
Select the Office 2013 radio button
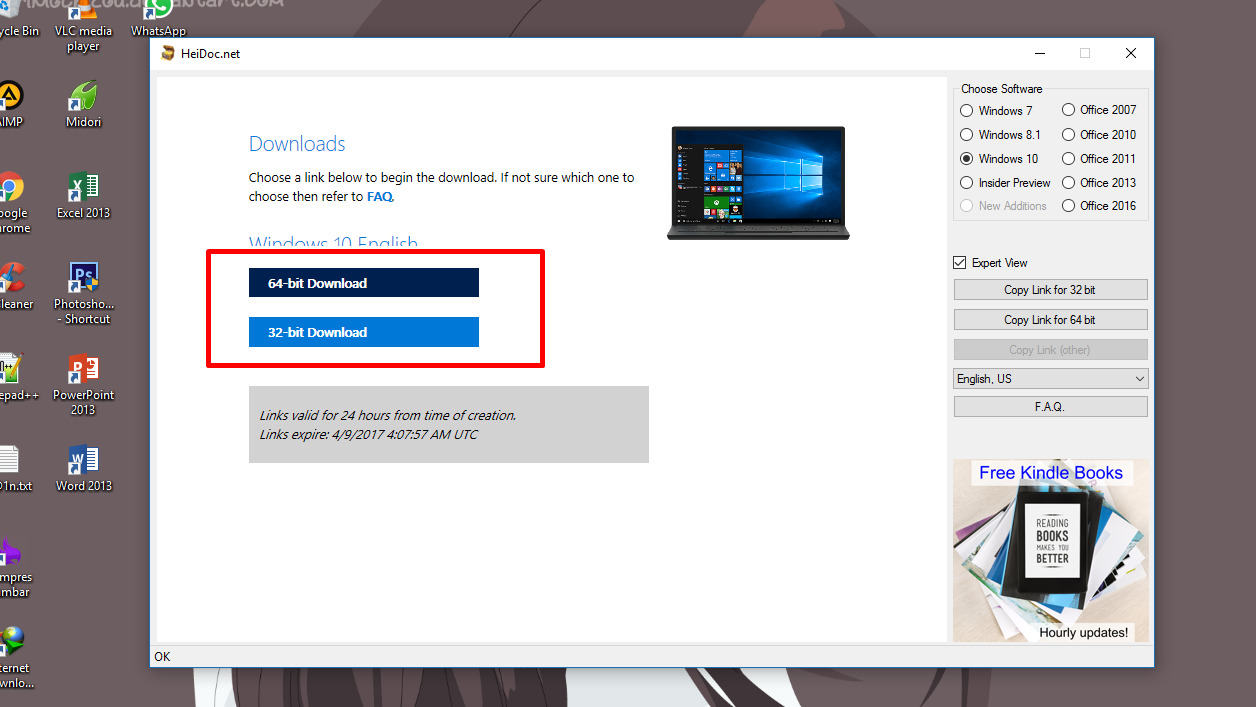click(1069, 183)
